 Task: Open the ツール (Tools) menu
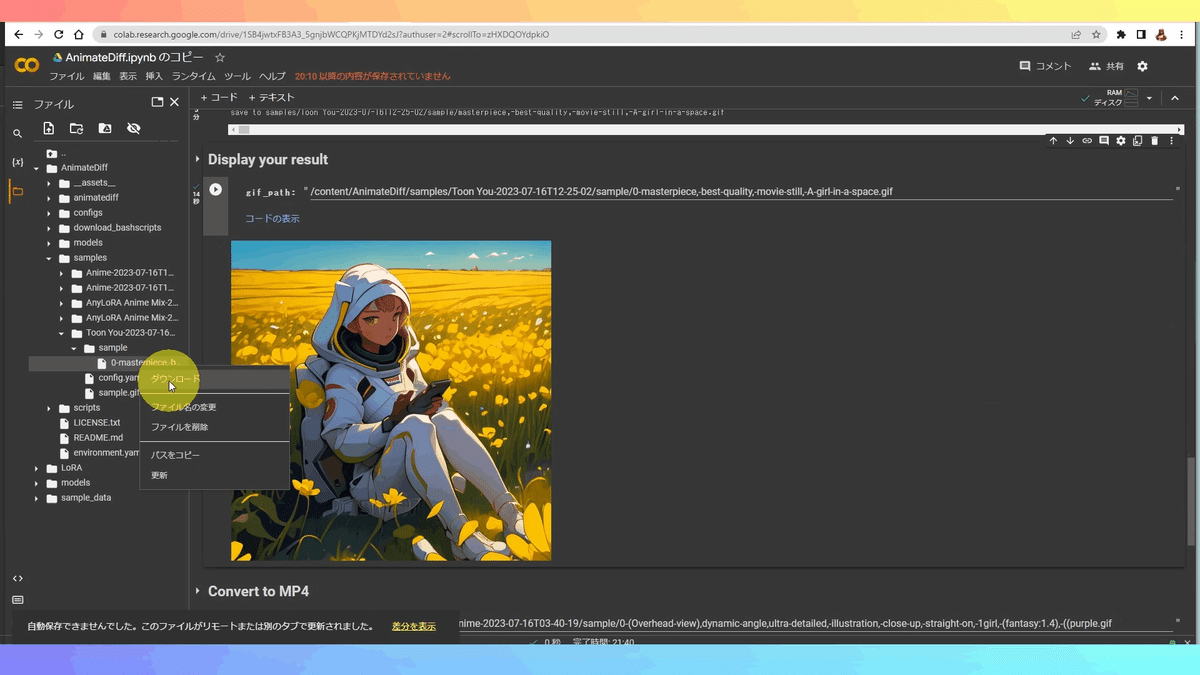point(237,76)
